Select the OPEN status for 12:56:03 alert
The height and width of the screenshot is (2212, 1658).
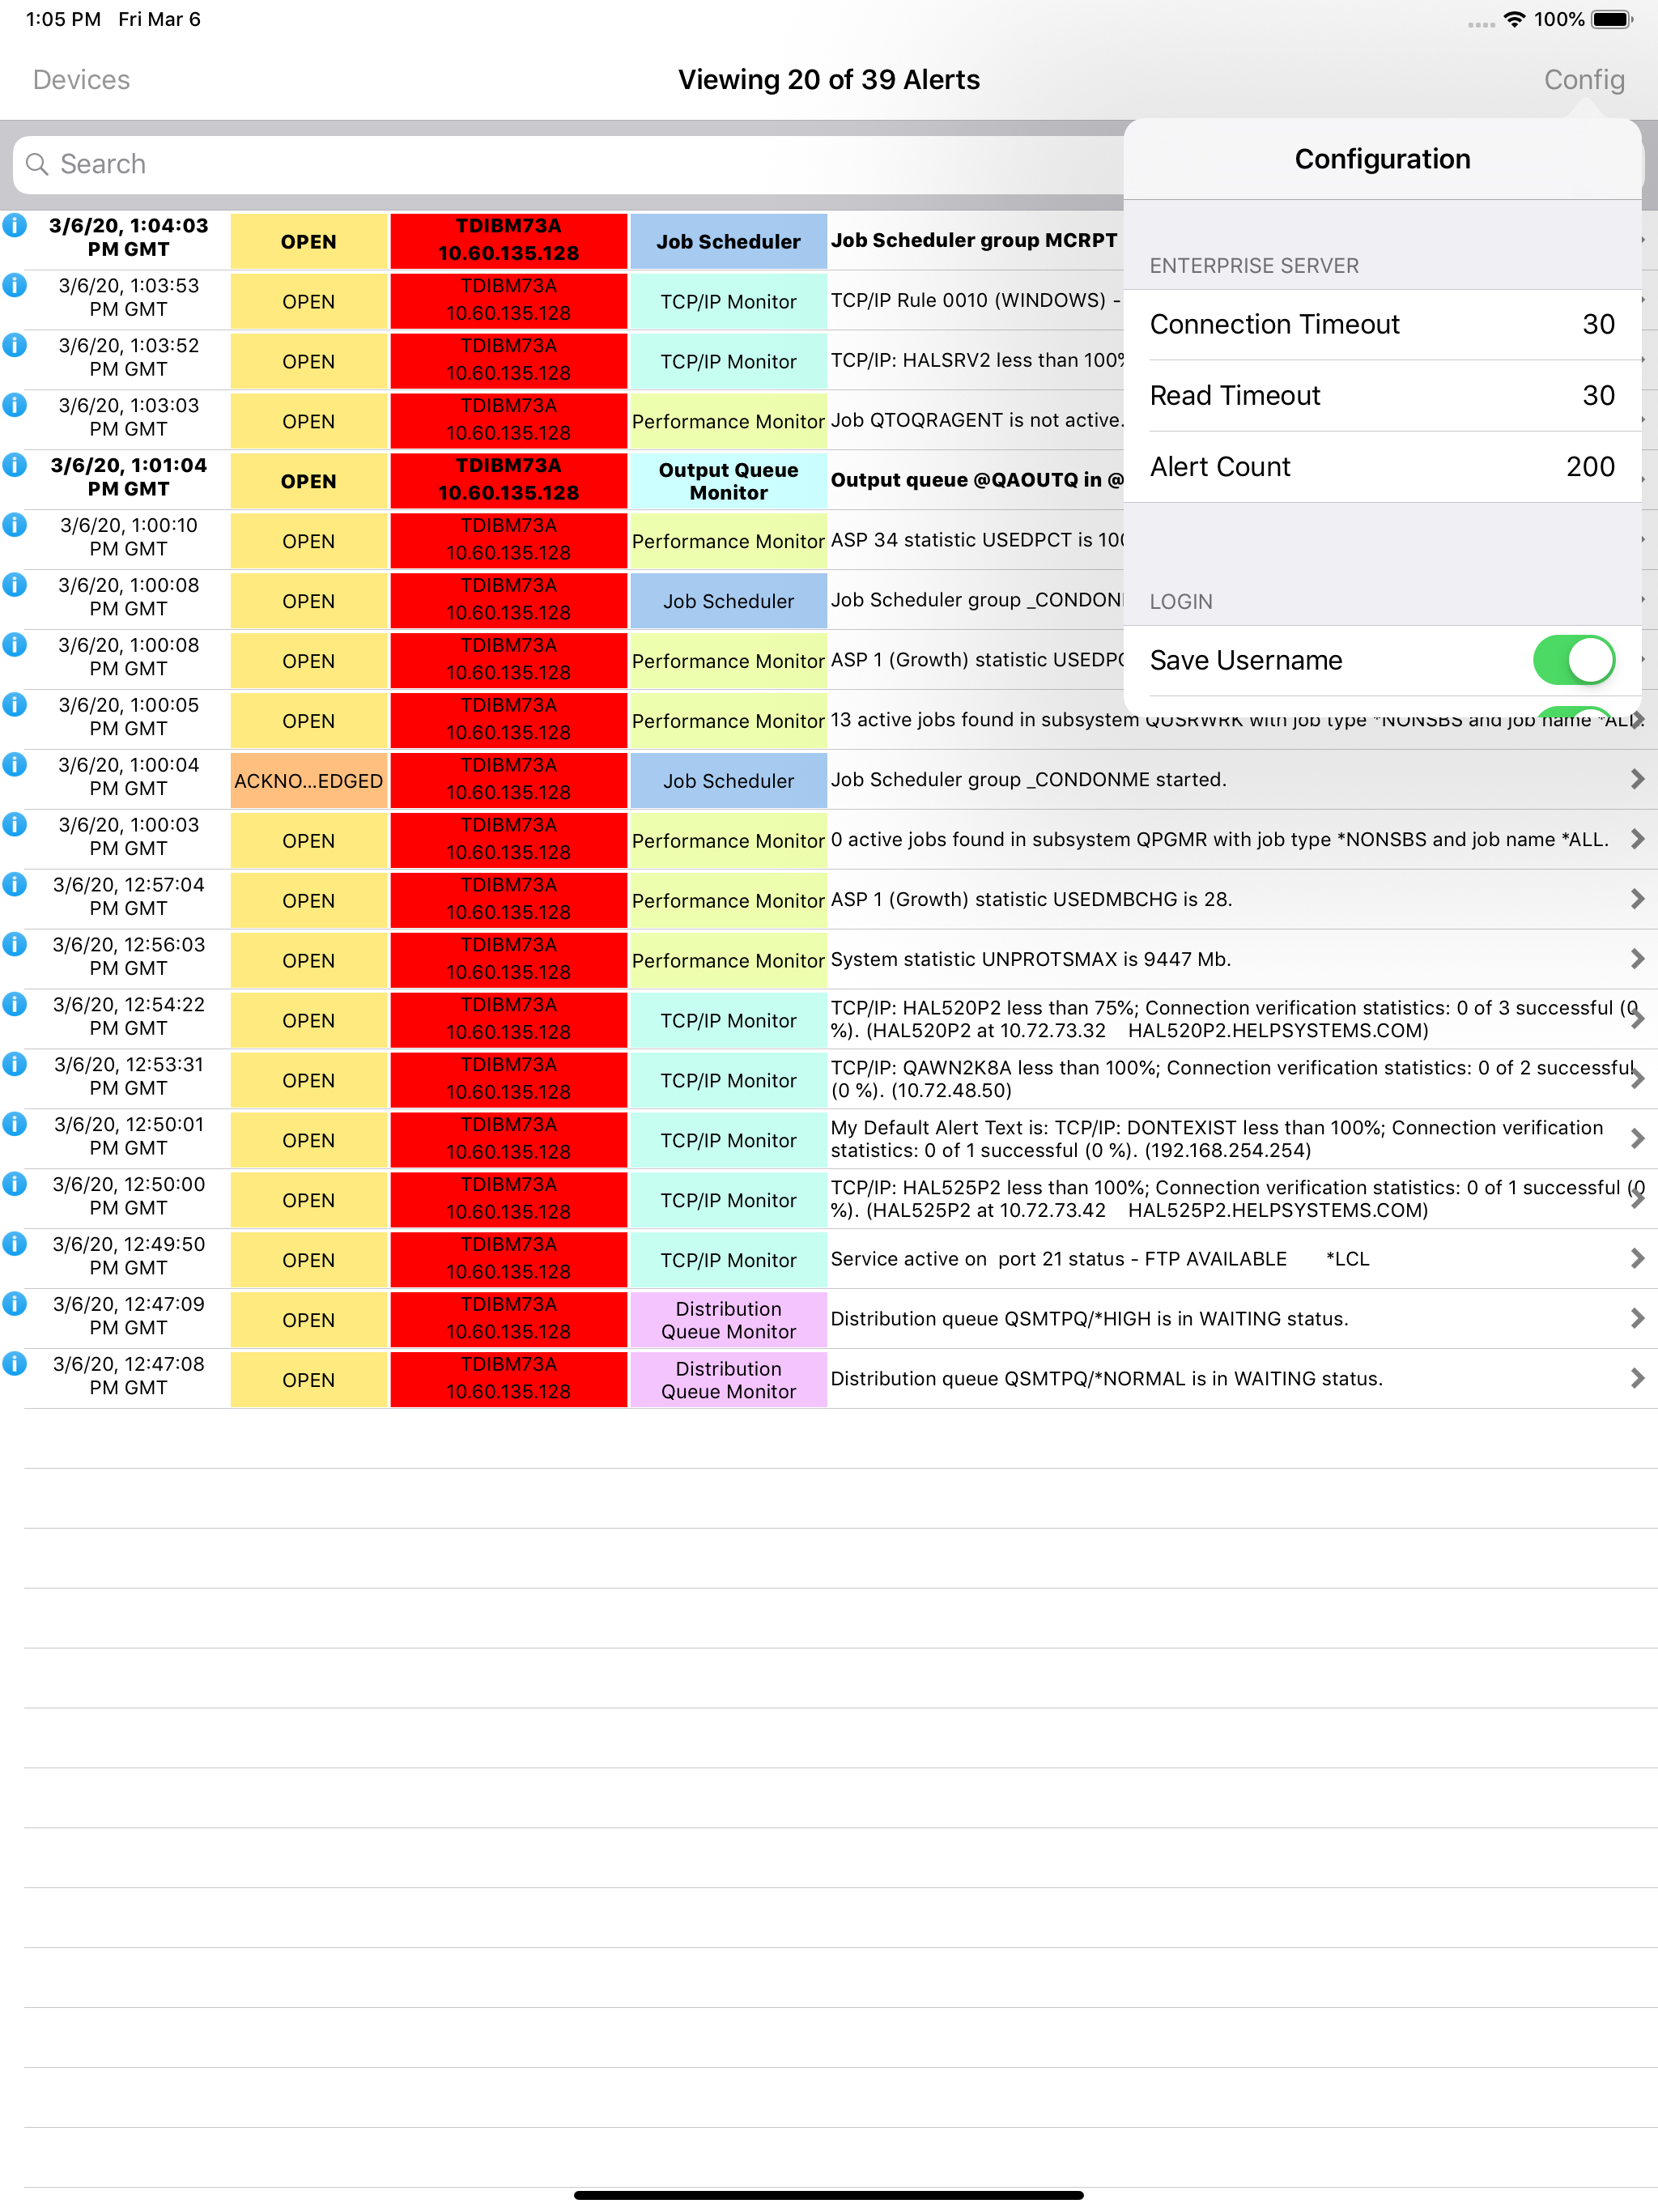pyautogui.click(x=309, y=961)
